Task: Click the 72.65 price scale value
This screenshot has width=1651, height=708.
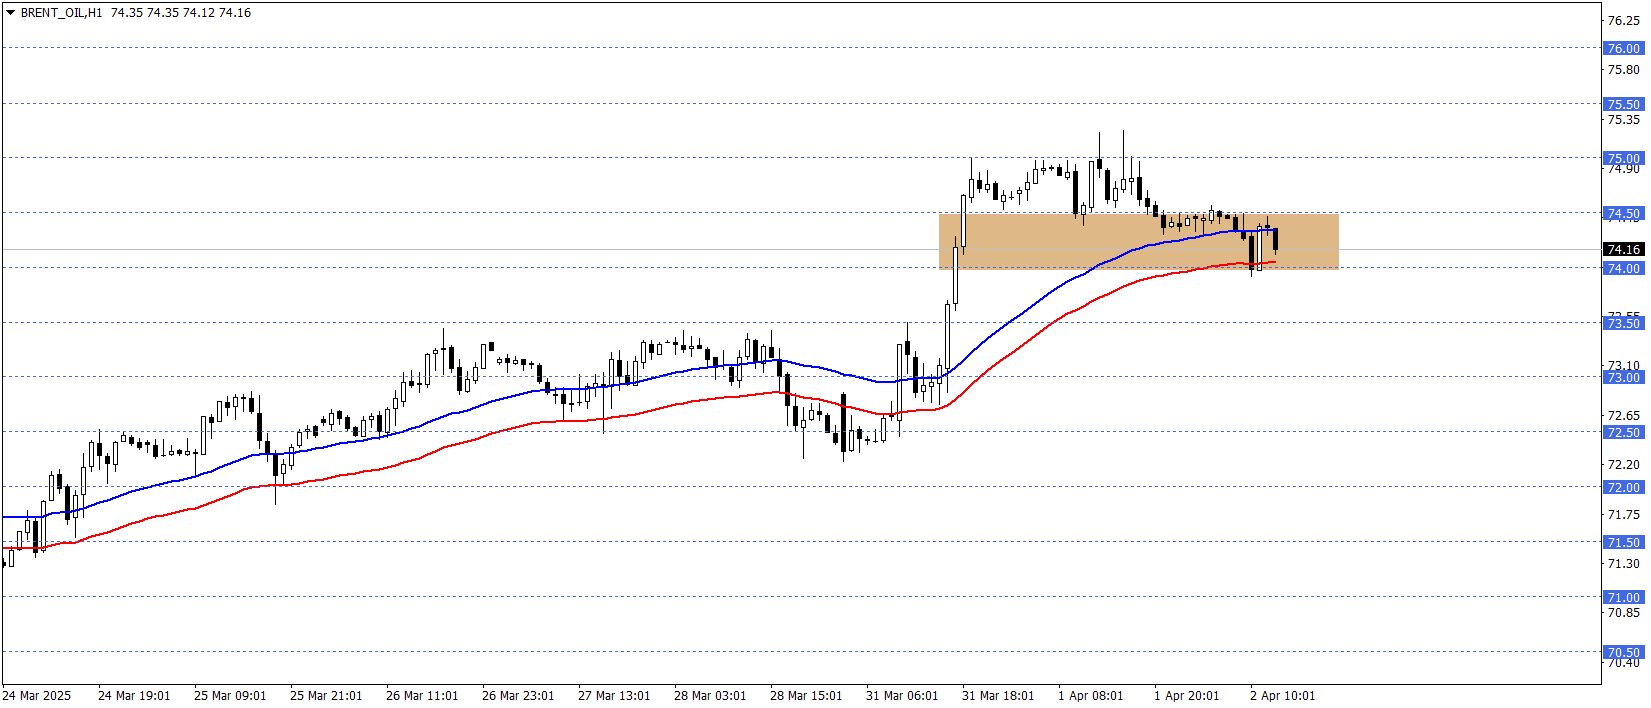Action: (x=1623, y=415)
